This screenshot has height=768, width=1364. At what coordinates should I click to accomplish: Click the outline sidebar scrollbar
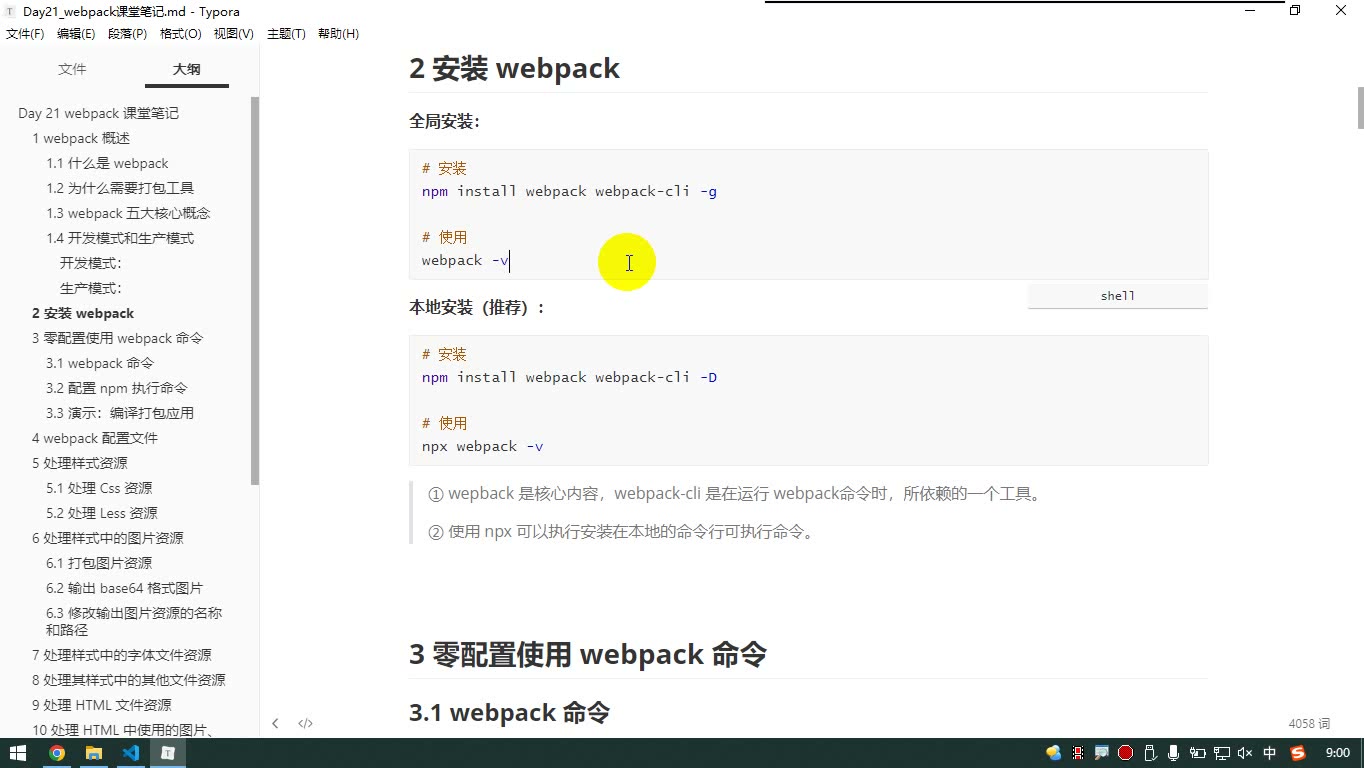(255, 290)
